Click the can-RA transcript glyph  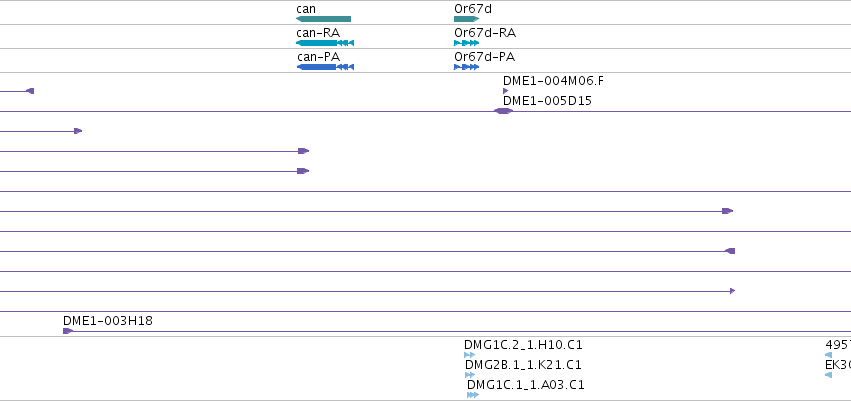coord(325,43)
